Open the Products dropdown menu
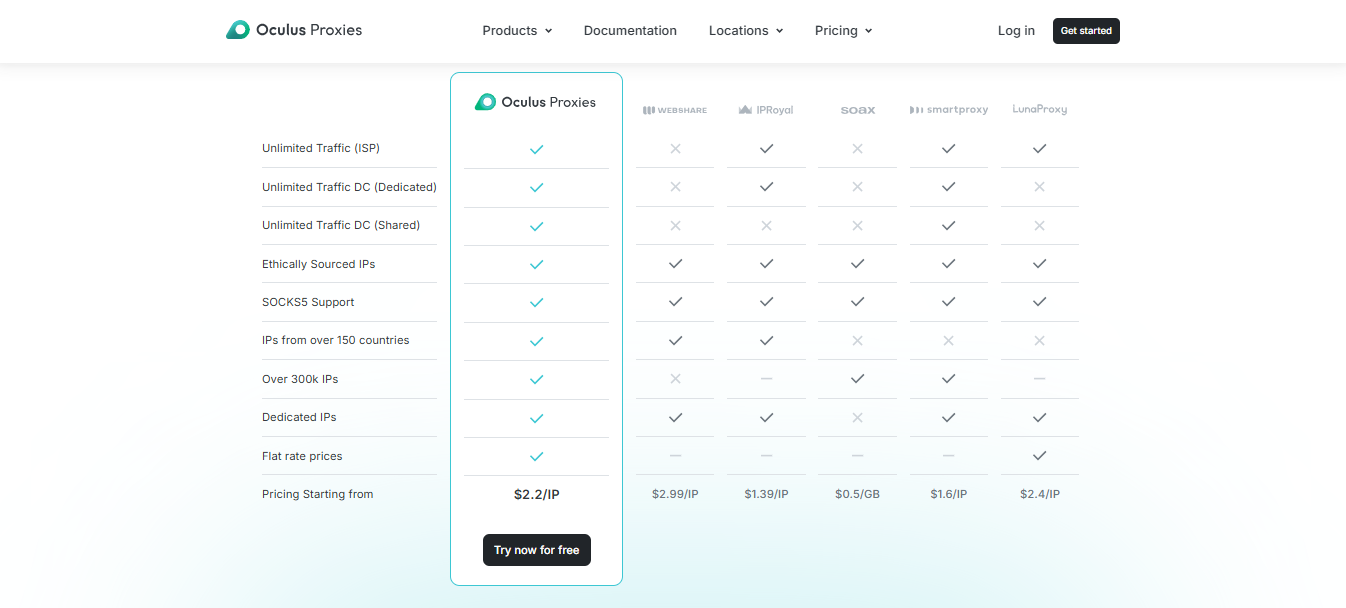1346x608 pixels. 517,31
